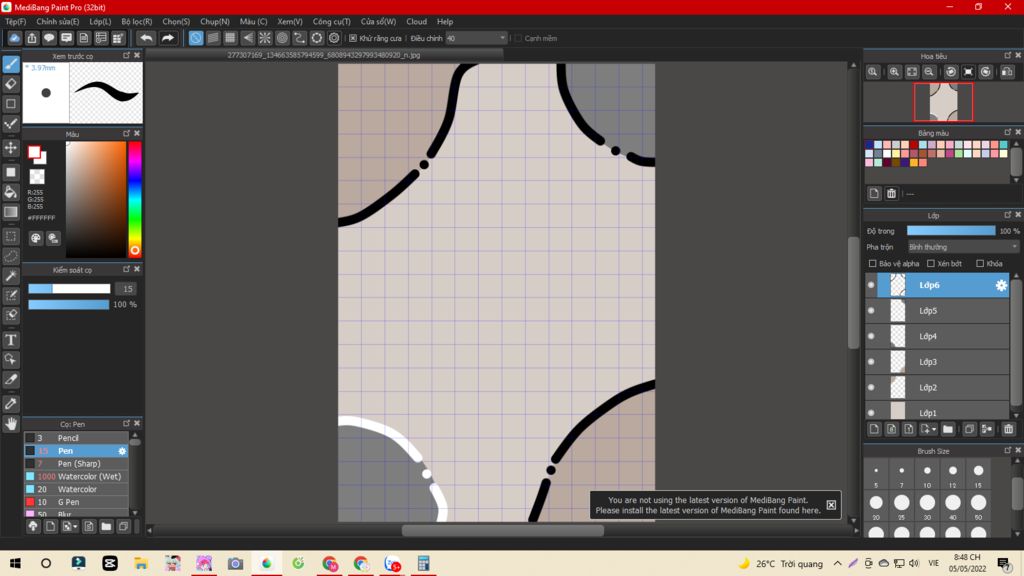Viewport: 1024px width, 576px height.
Task: Enable the curve snap guide
Action: tap(299, 38)
